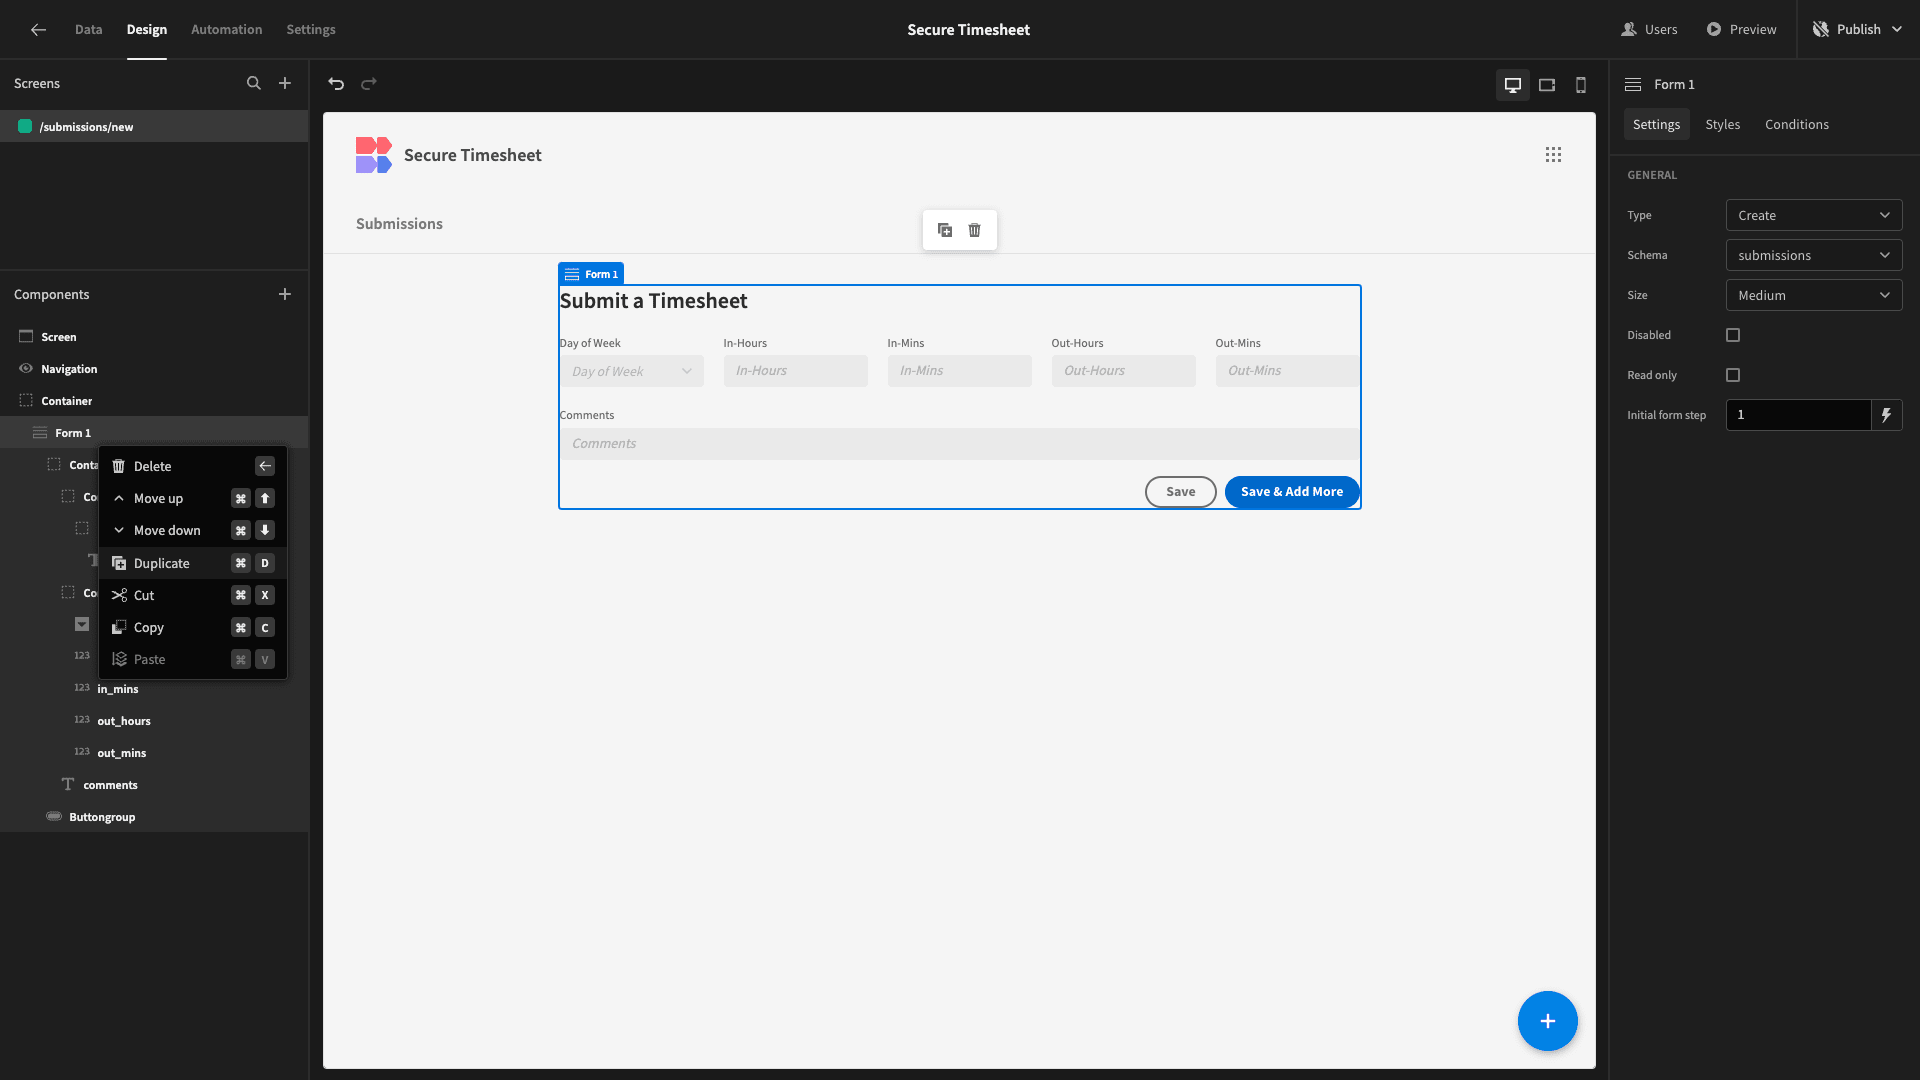Open Day of Week dropdown
The width and height of the screenshot is (1920, 1080).
(632, 371)
